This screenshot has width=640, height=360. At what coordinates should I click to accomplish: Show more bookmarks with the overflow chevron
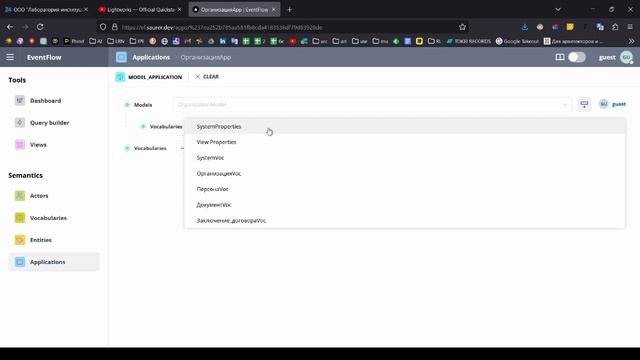point(631,41)
